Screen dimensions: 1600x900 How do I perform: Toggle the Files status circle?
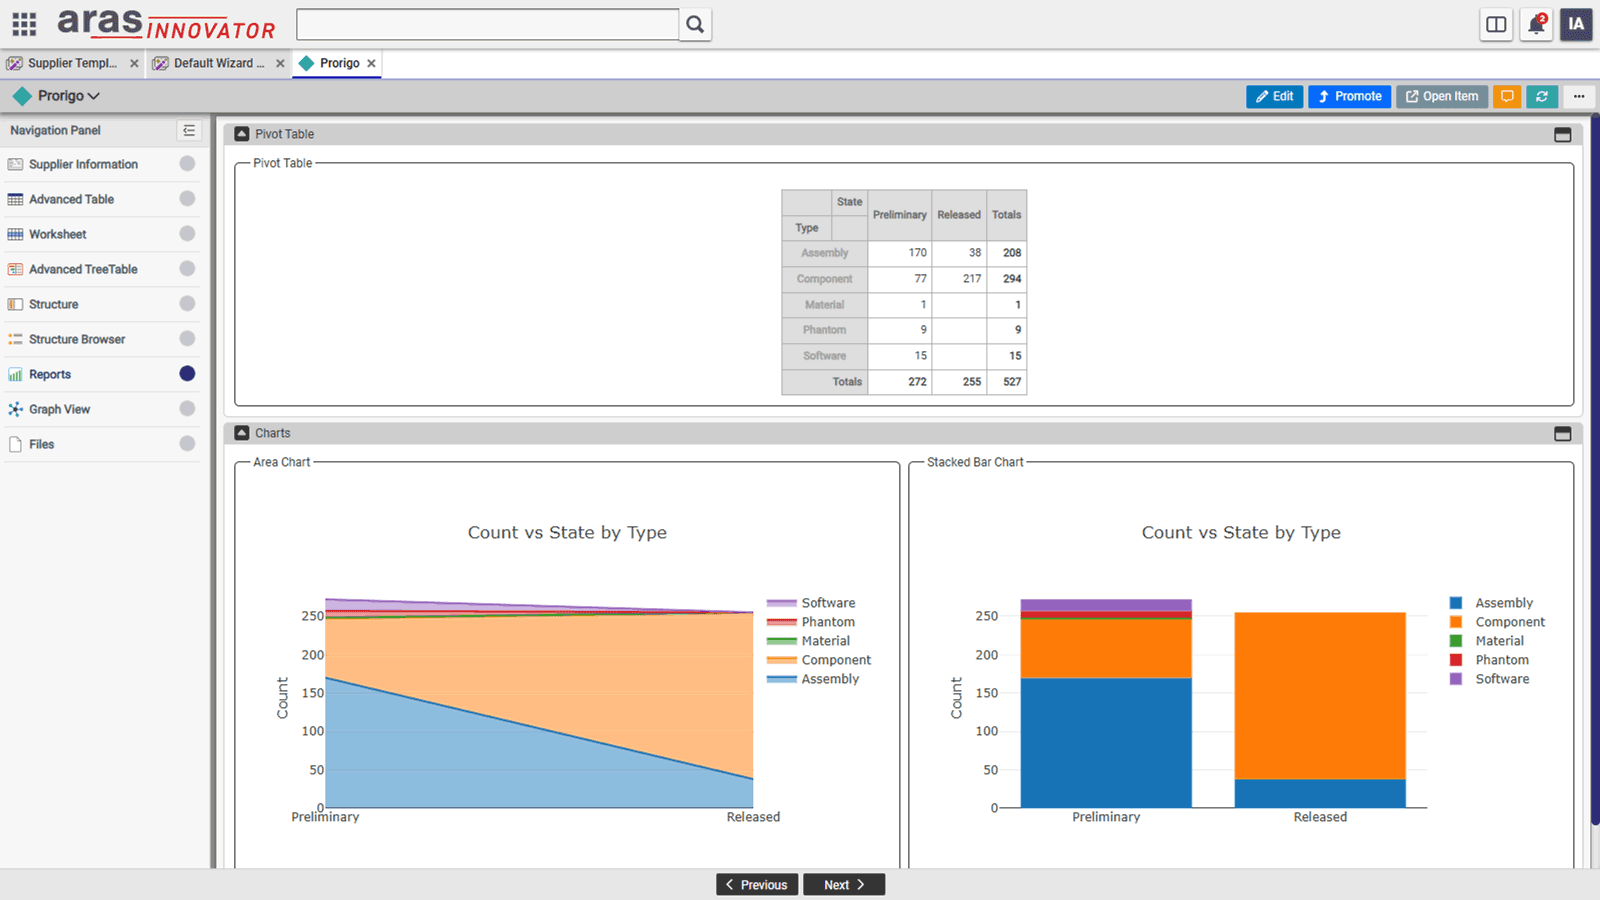(187, 444)
